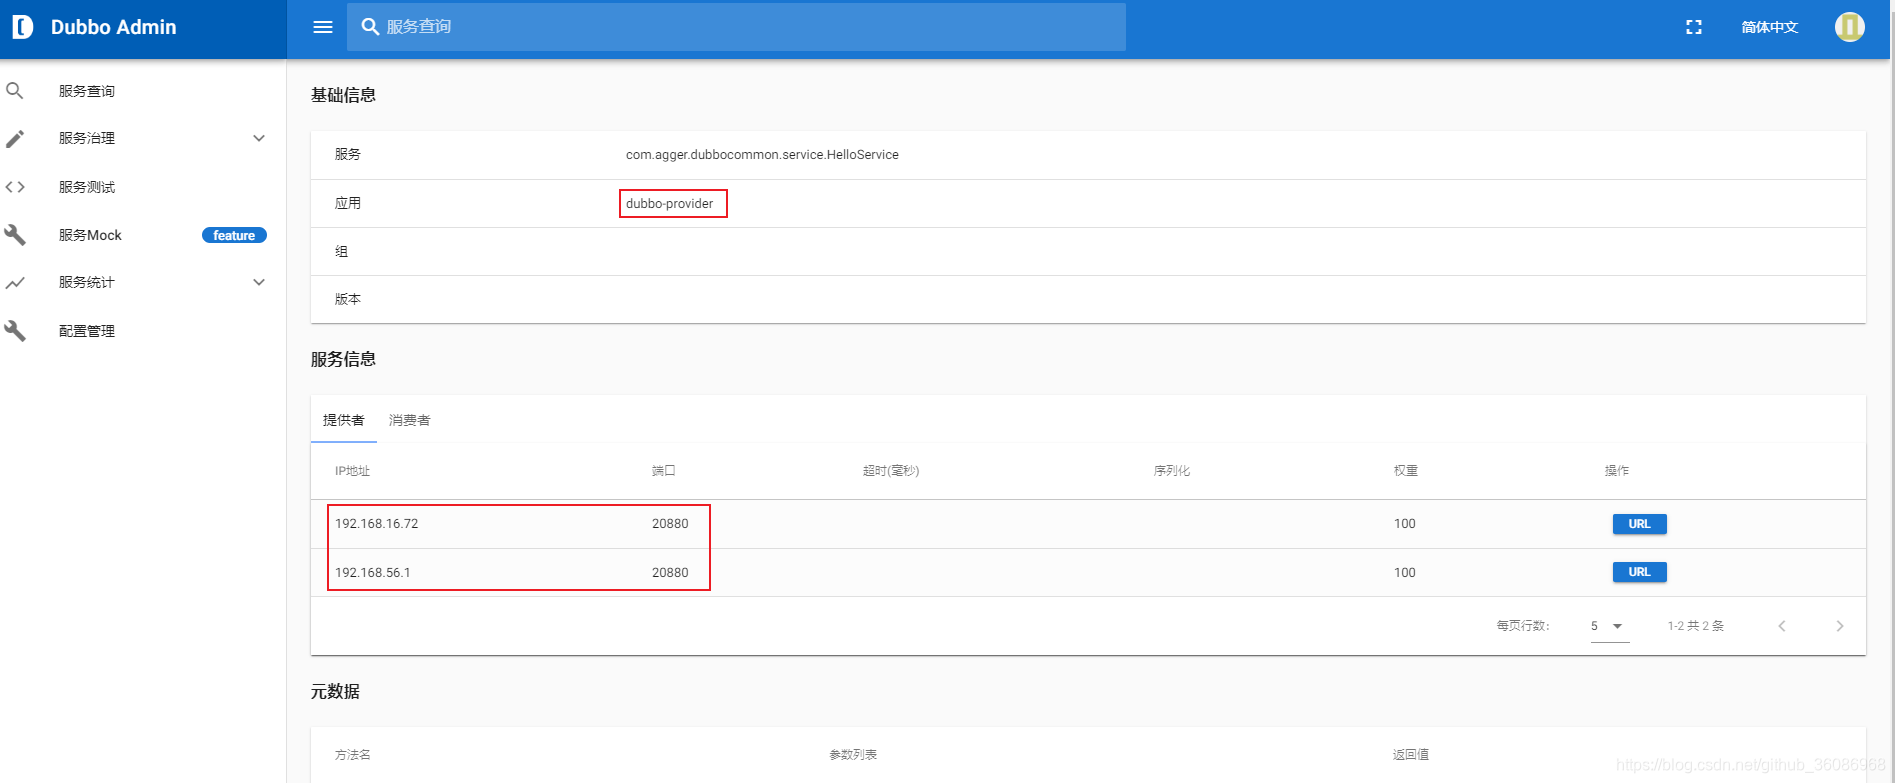This screenshot has height=783, width=1895.
Task: Open the rows-per-page dropdown showing 5
Action: click(1610, 626)
